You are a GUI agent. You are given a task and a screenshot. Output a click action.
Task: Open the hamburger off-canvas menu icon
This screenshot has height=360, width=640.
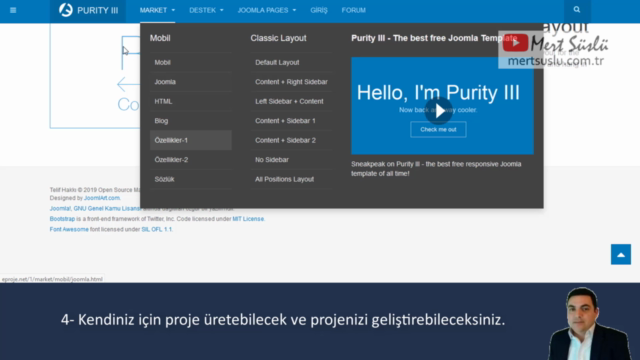coord(13,10)
